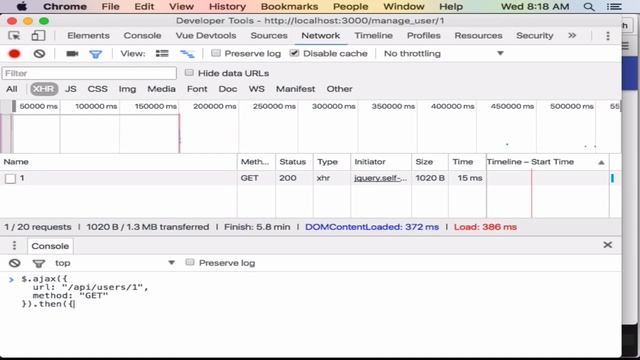The image size is (640, 360).
Task: Open the Resources tab
Action: coord(478,36)
